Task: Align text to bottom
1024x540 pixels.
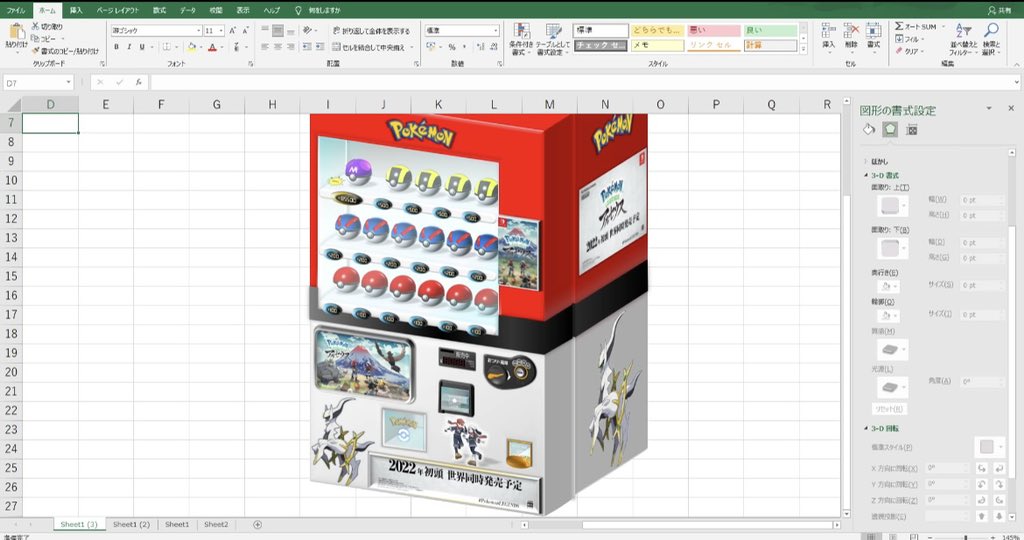Action: (291, 31)
